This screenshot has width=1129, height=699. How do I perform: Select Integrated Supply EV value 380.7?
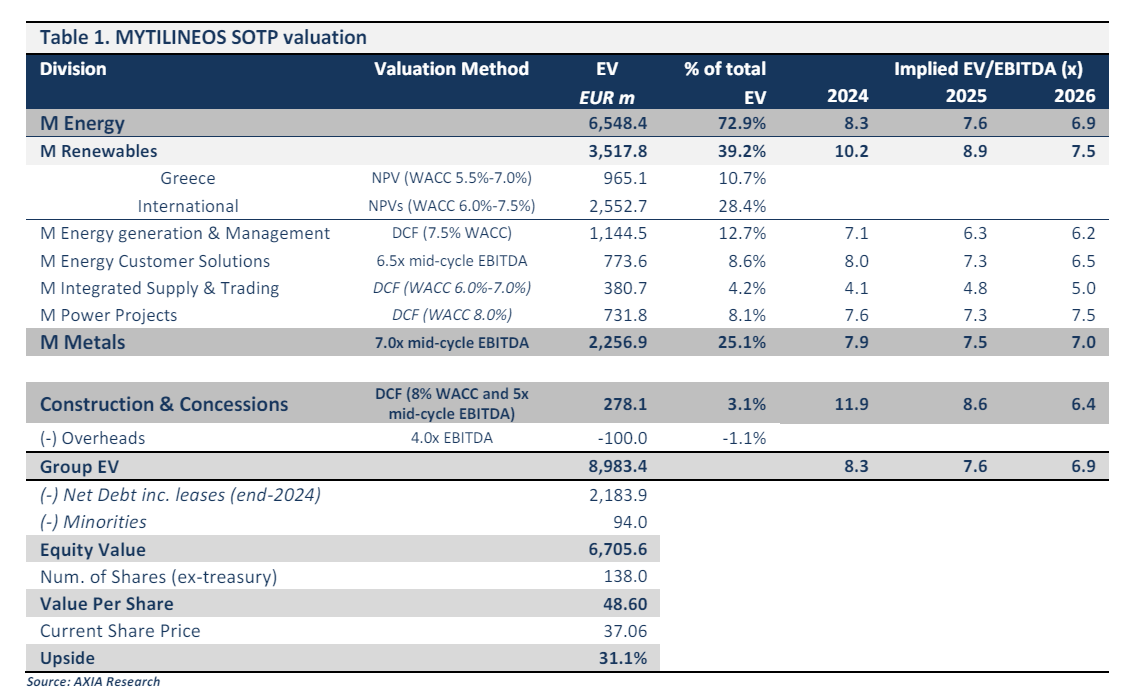pos(625,289)
